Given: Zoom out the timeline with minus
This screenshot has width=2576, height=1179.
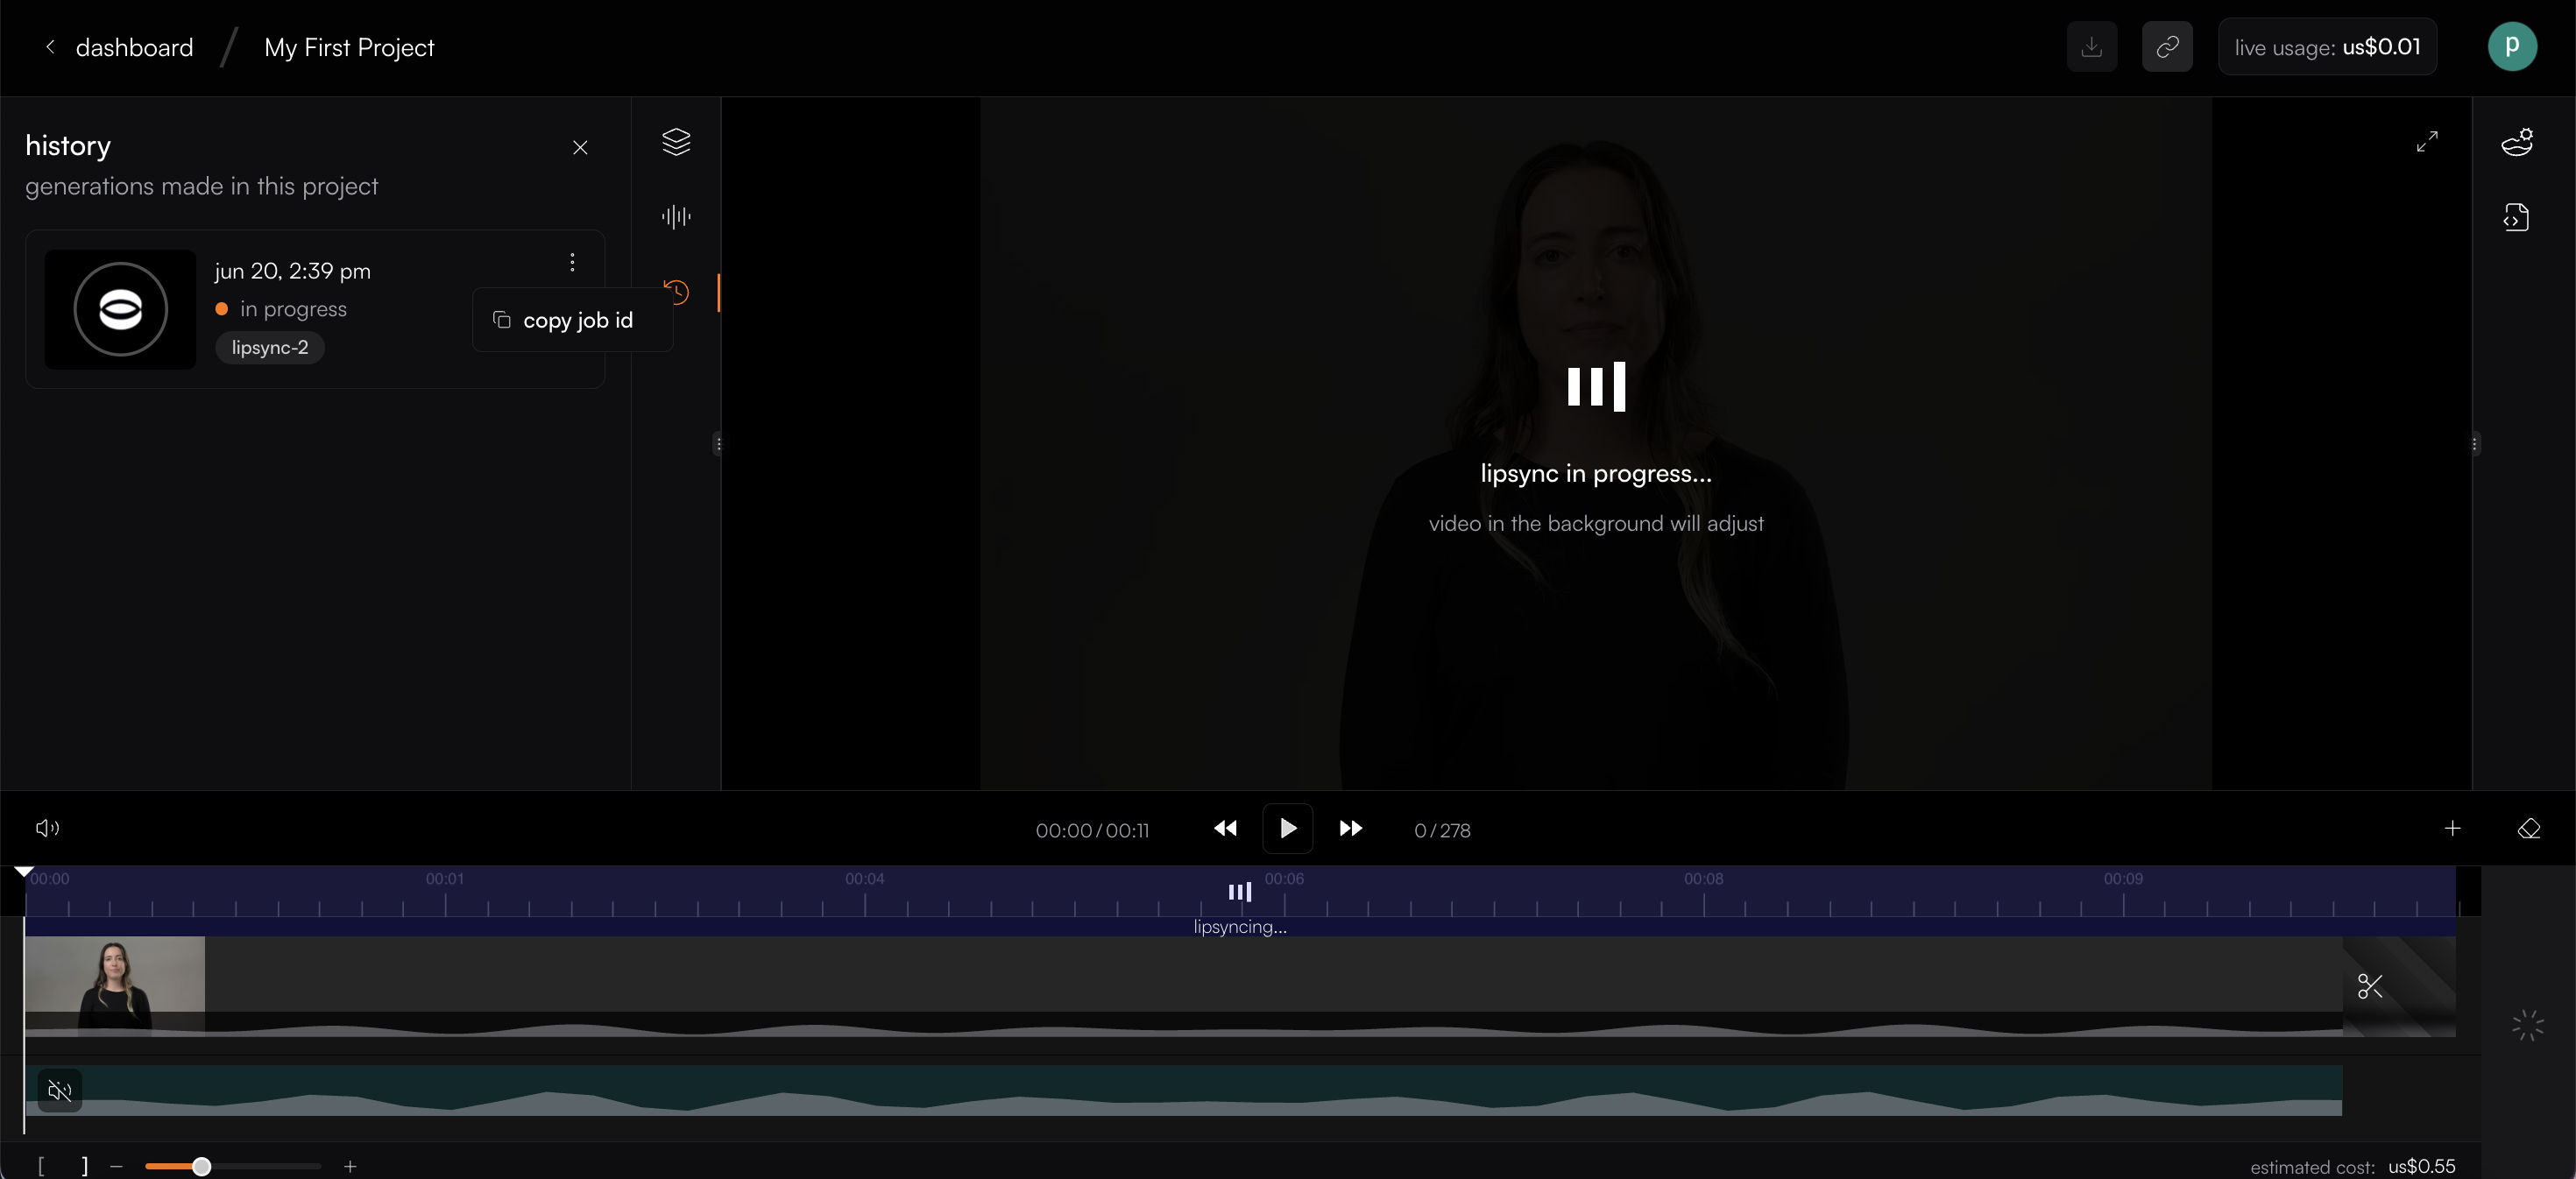Looking at the screenshot, I should pos(117,1166).
